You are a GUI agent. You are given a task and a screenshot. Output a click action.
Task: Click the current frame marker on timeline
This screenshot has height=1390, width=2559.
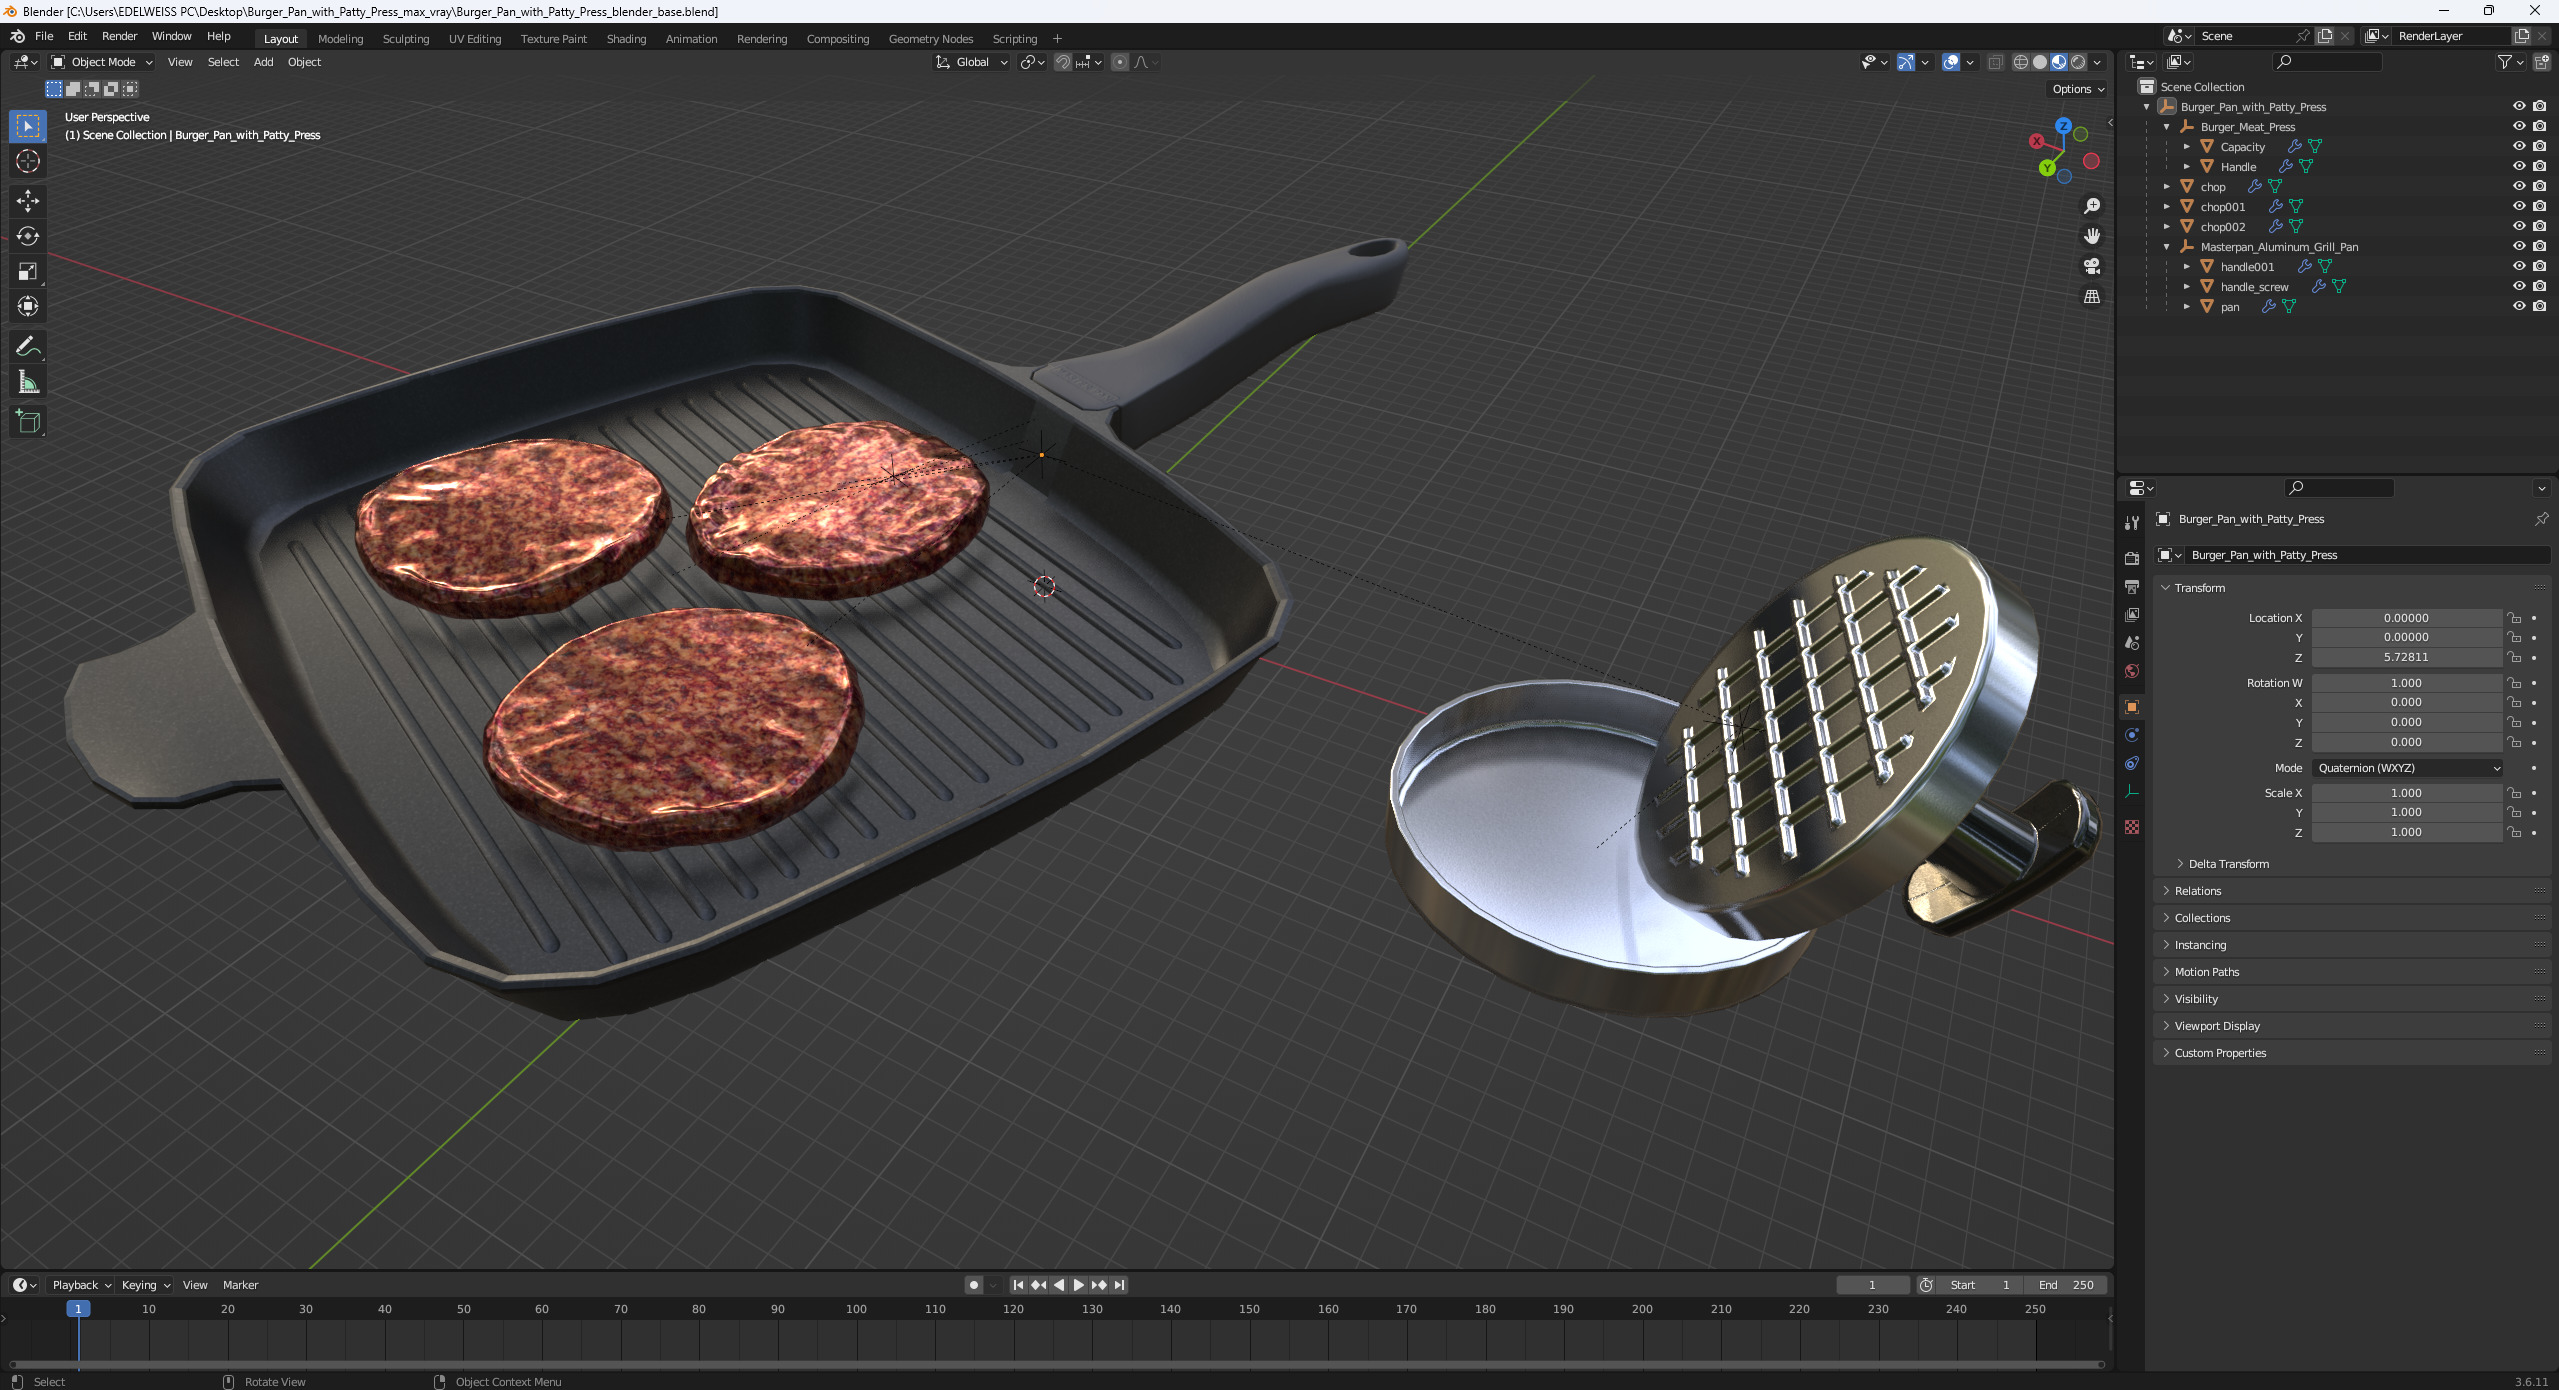(x=78, y=1309)
